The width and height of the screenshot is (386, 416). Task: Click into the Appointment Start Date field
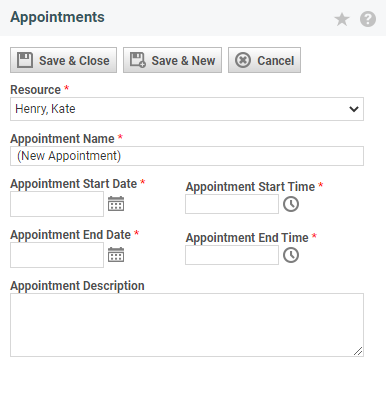[57, 204]
